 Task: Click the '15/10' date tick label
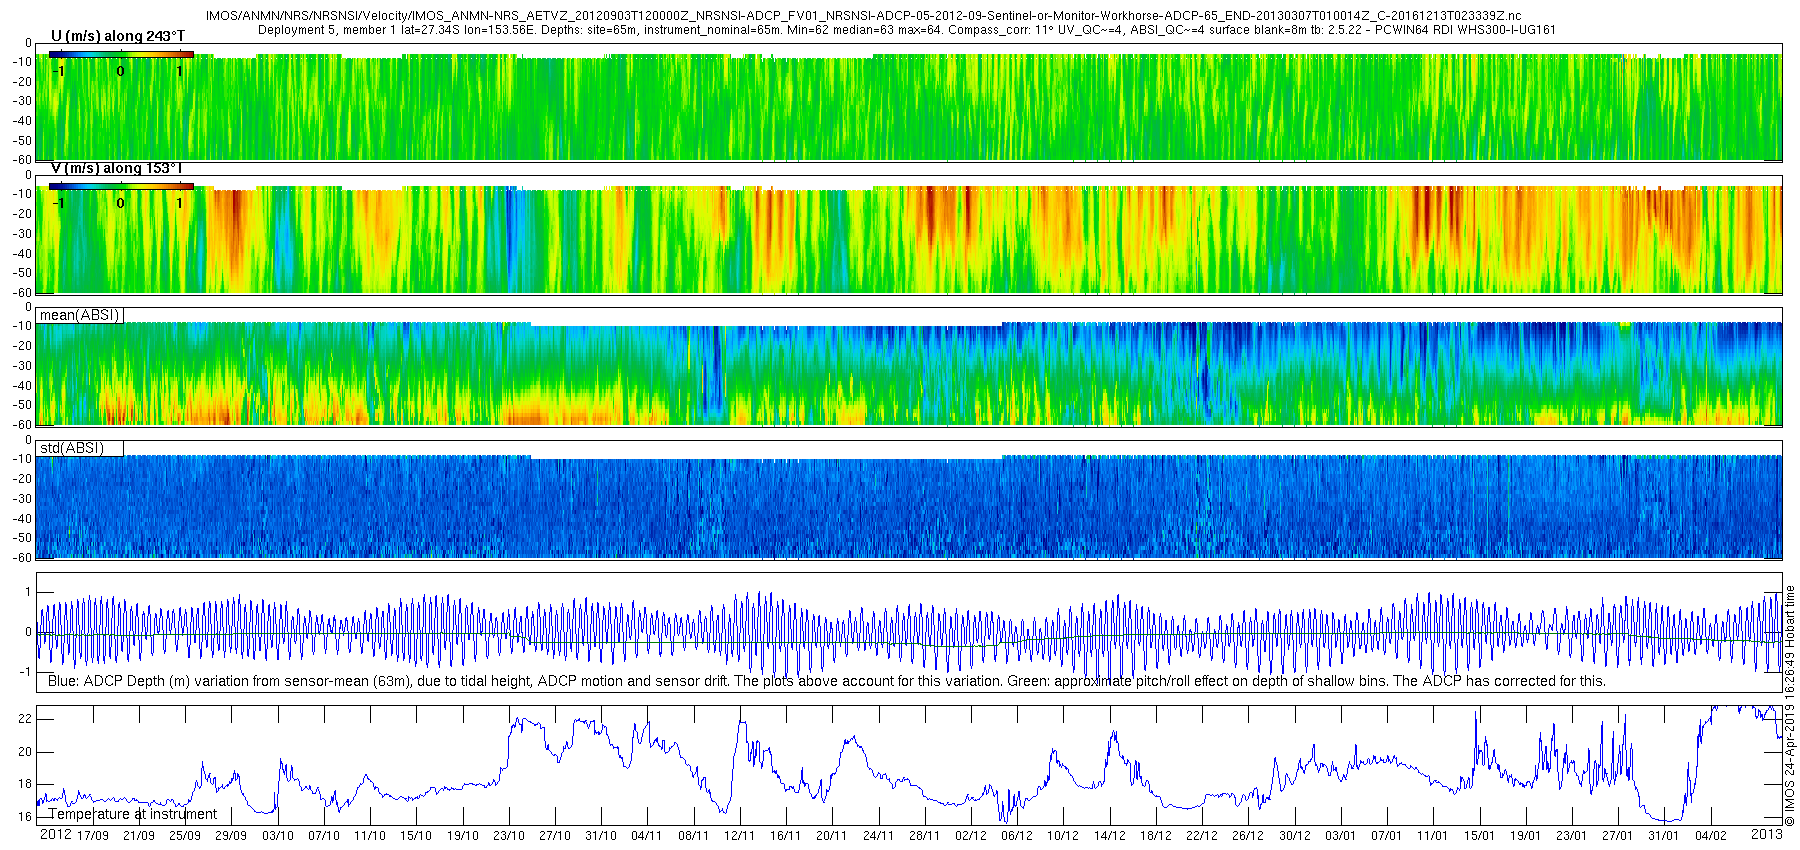[416, 836]
